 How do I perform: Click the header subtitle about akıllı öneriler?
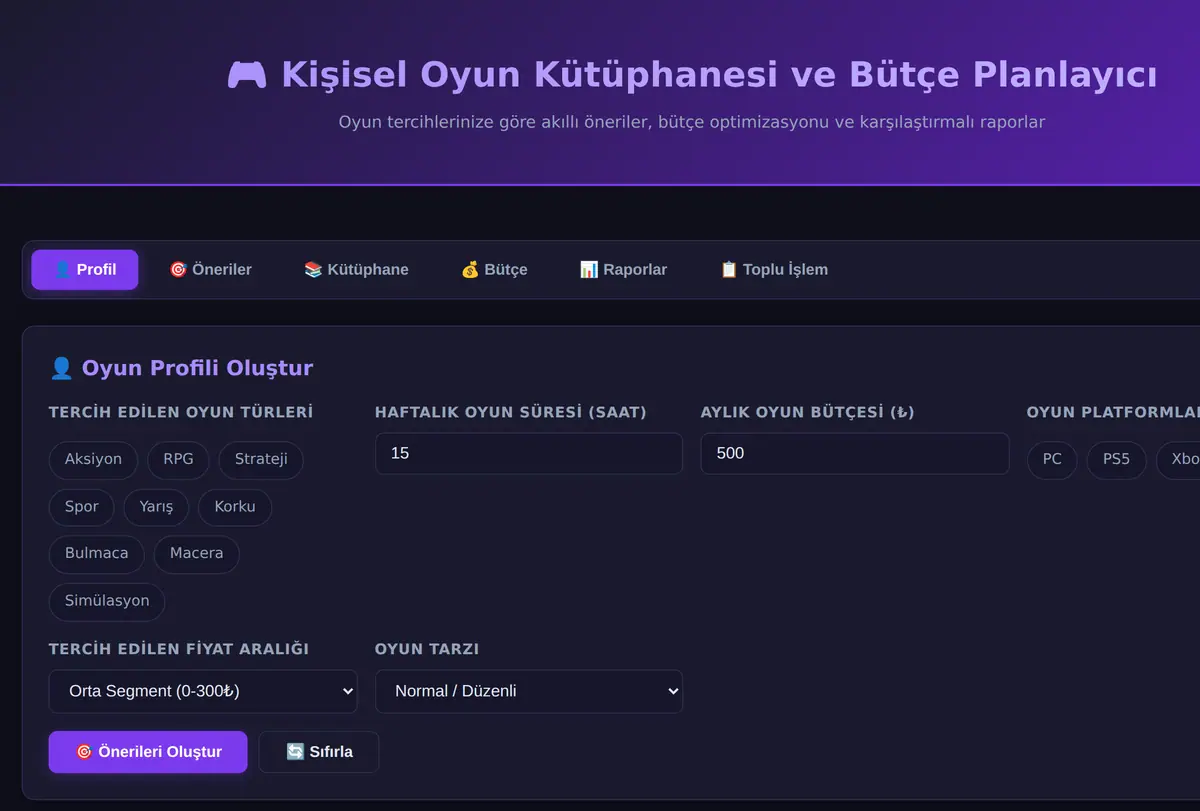click(692, 122)
